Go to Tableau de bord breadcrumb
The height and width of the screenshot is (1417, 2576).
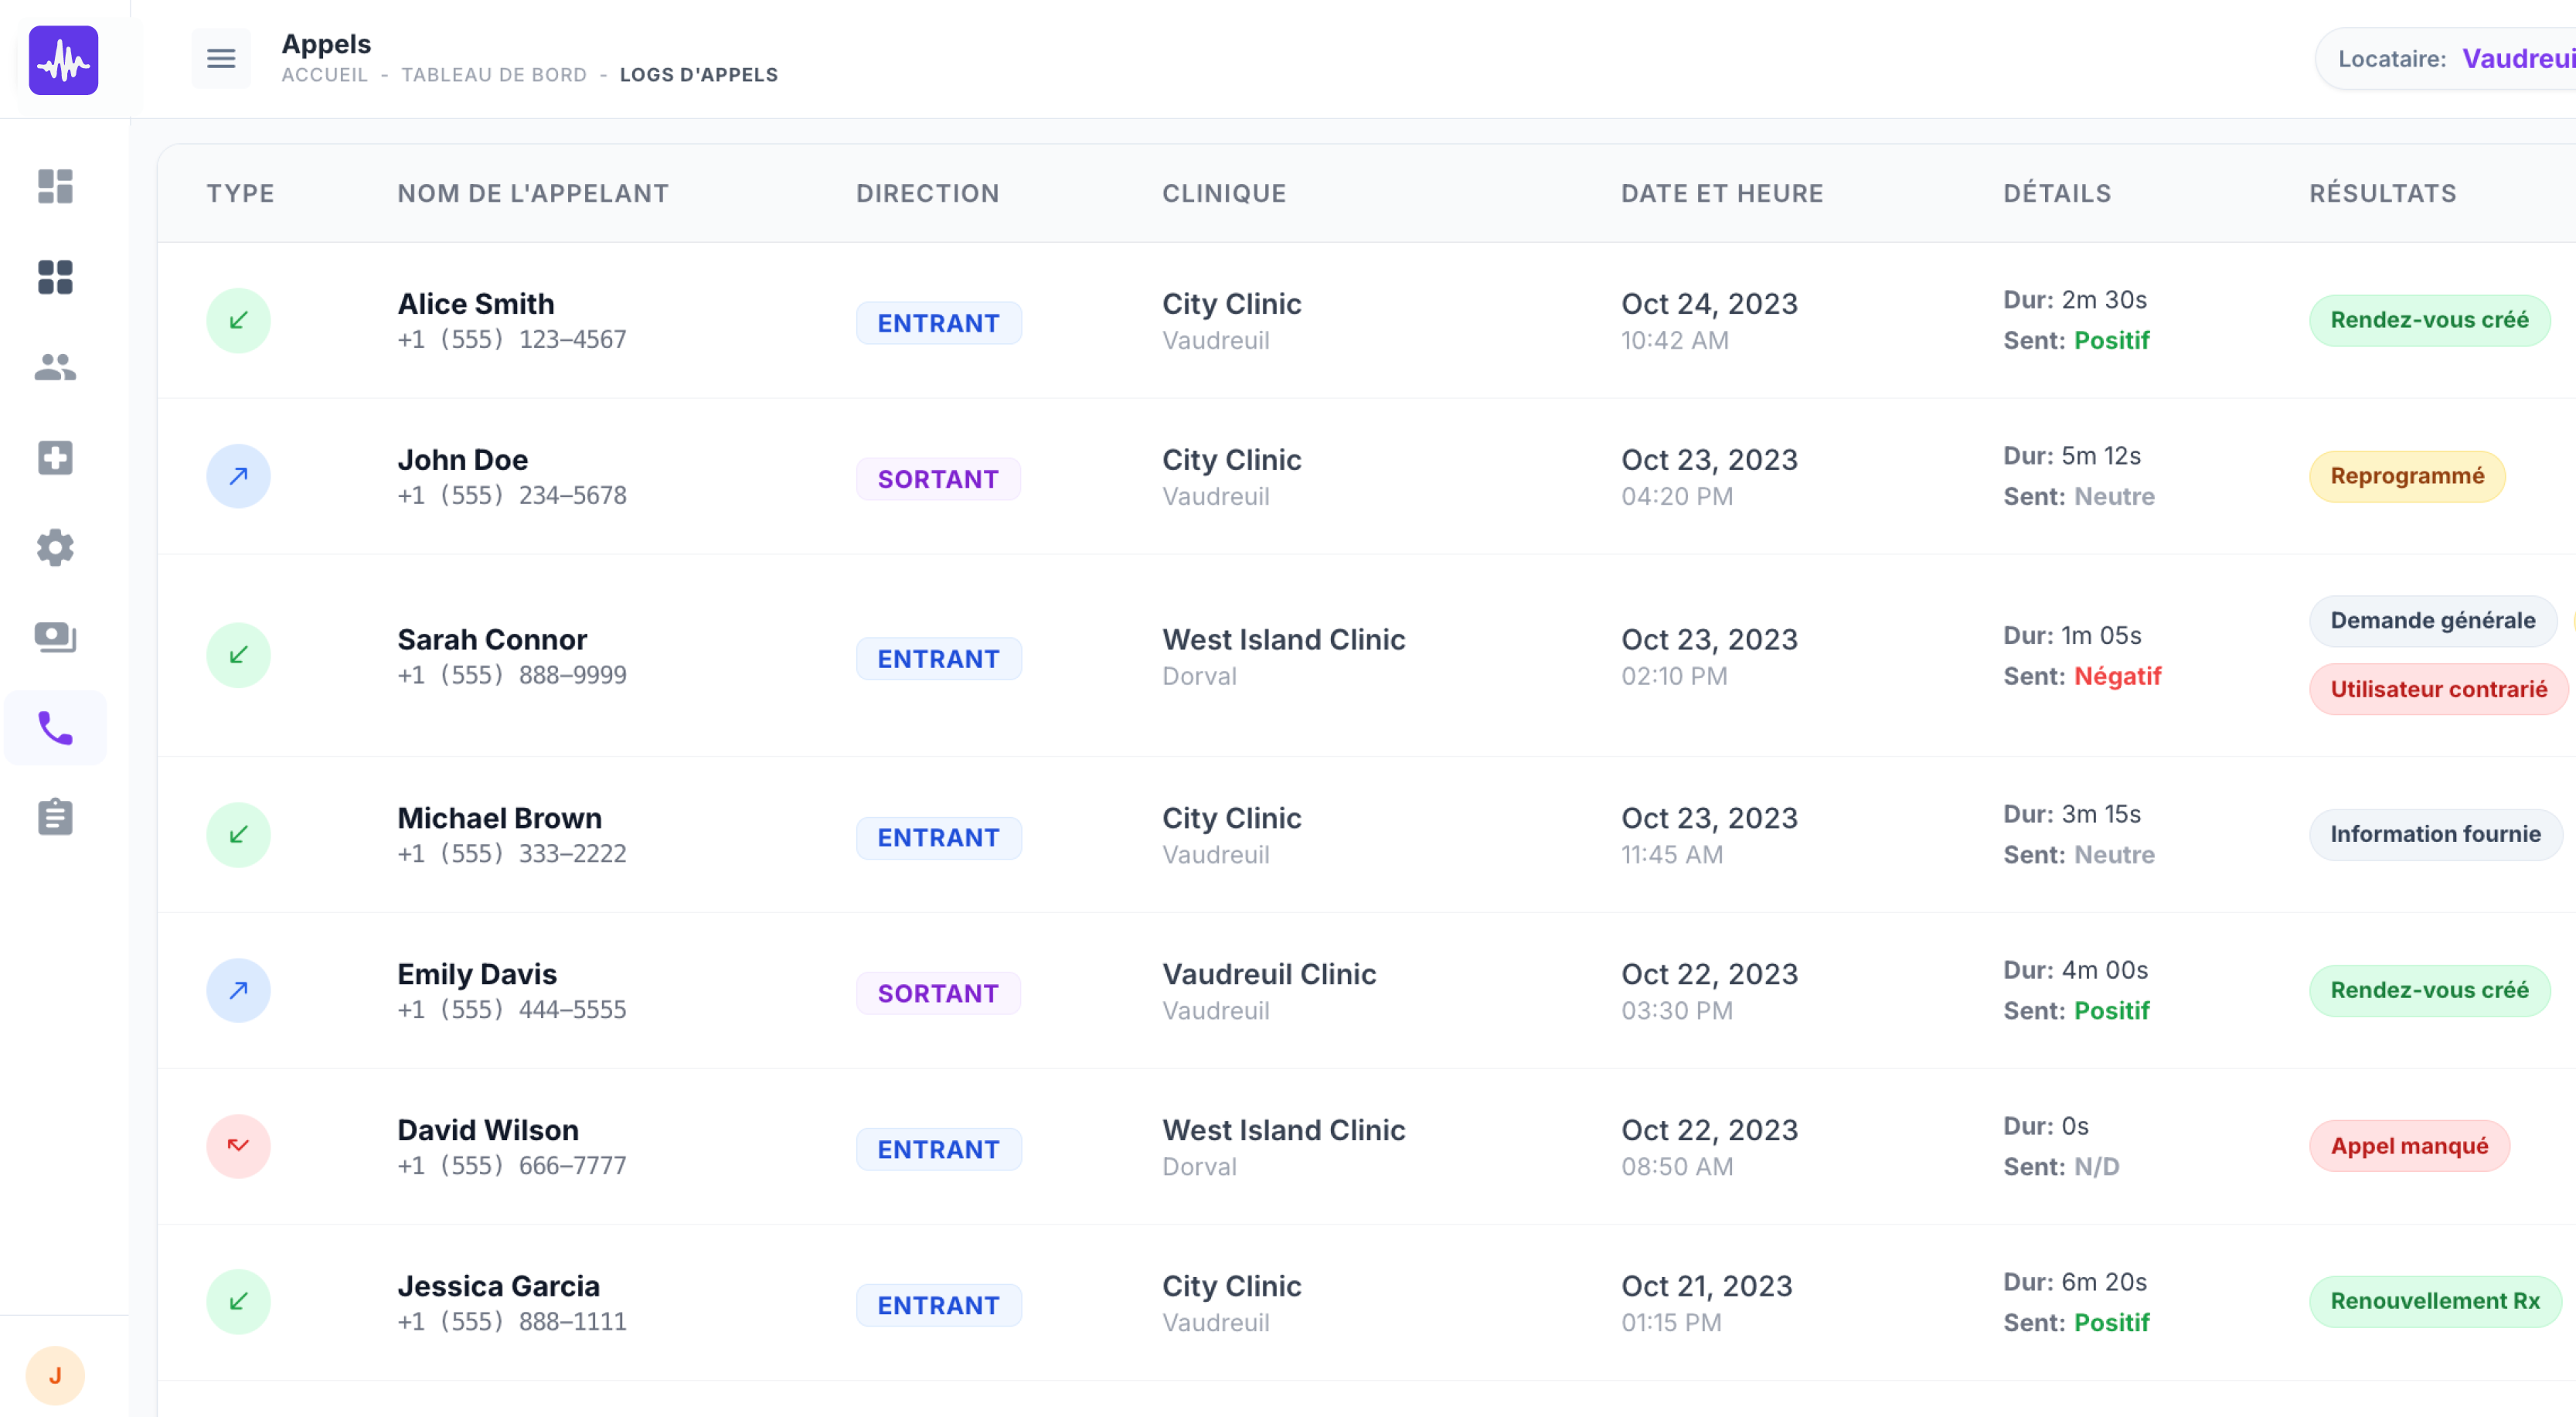[x=494, y=75]
